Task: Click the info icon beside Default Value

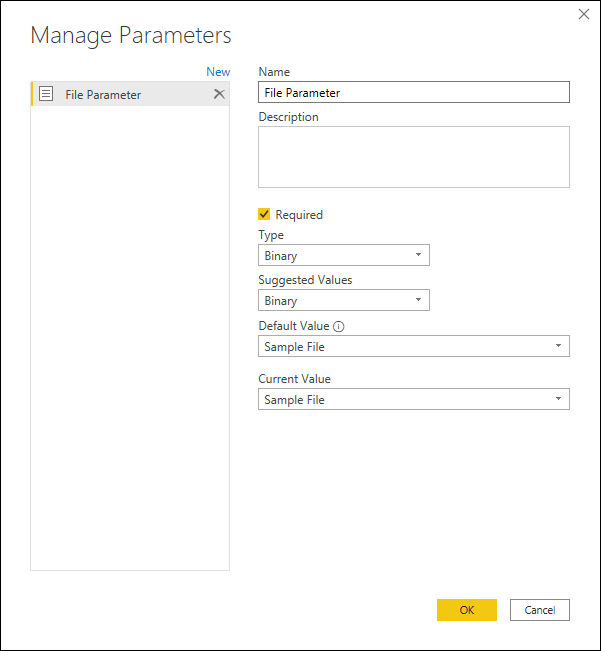Action: [x=339, y=326]
